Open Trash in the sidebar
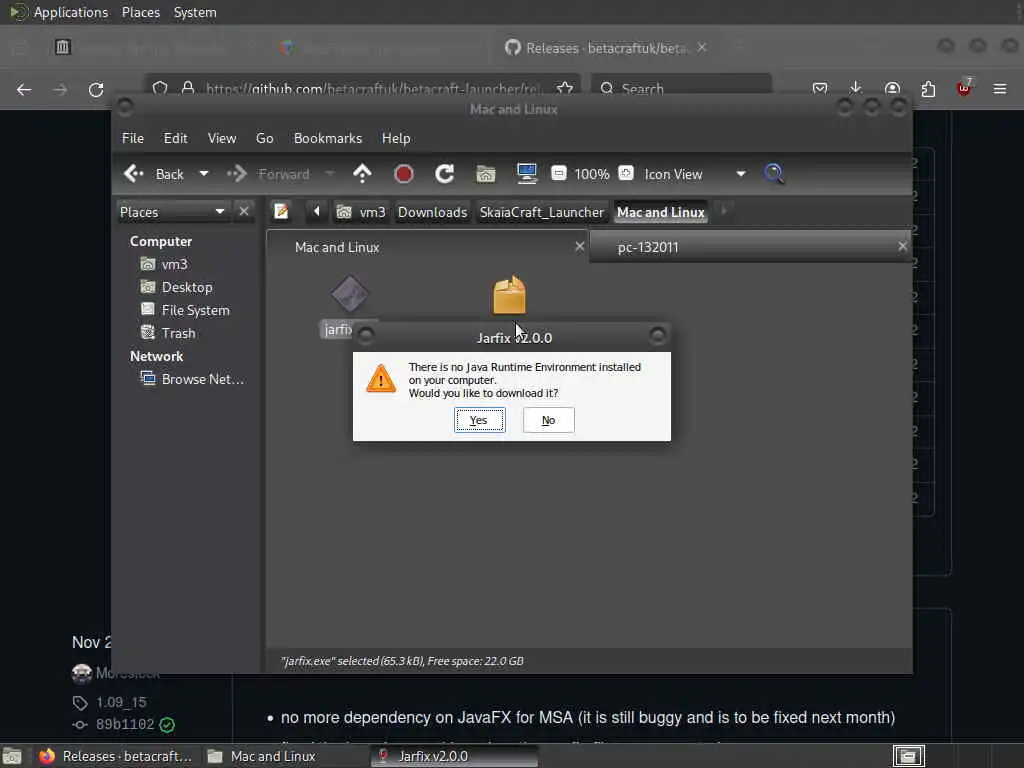 [x=168, y=333]
